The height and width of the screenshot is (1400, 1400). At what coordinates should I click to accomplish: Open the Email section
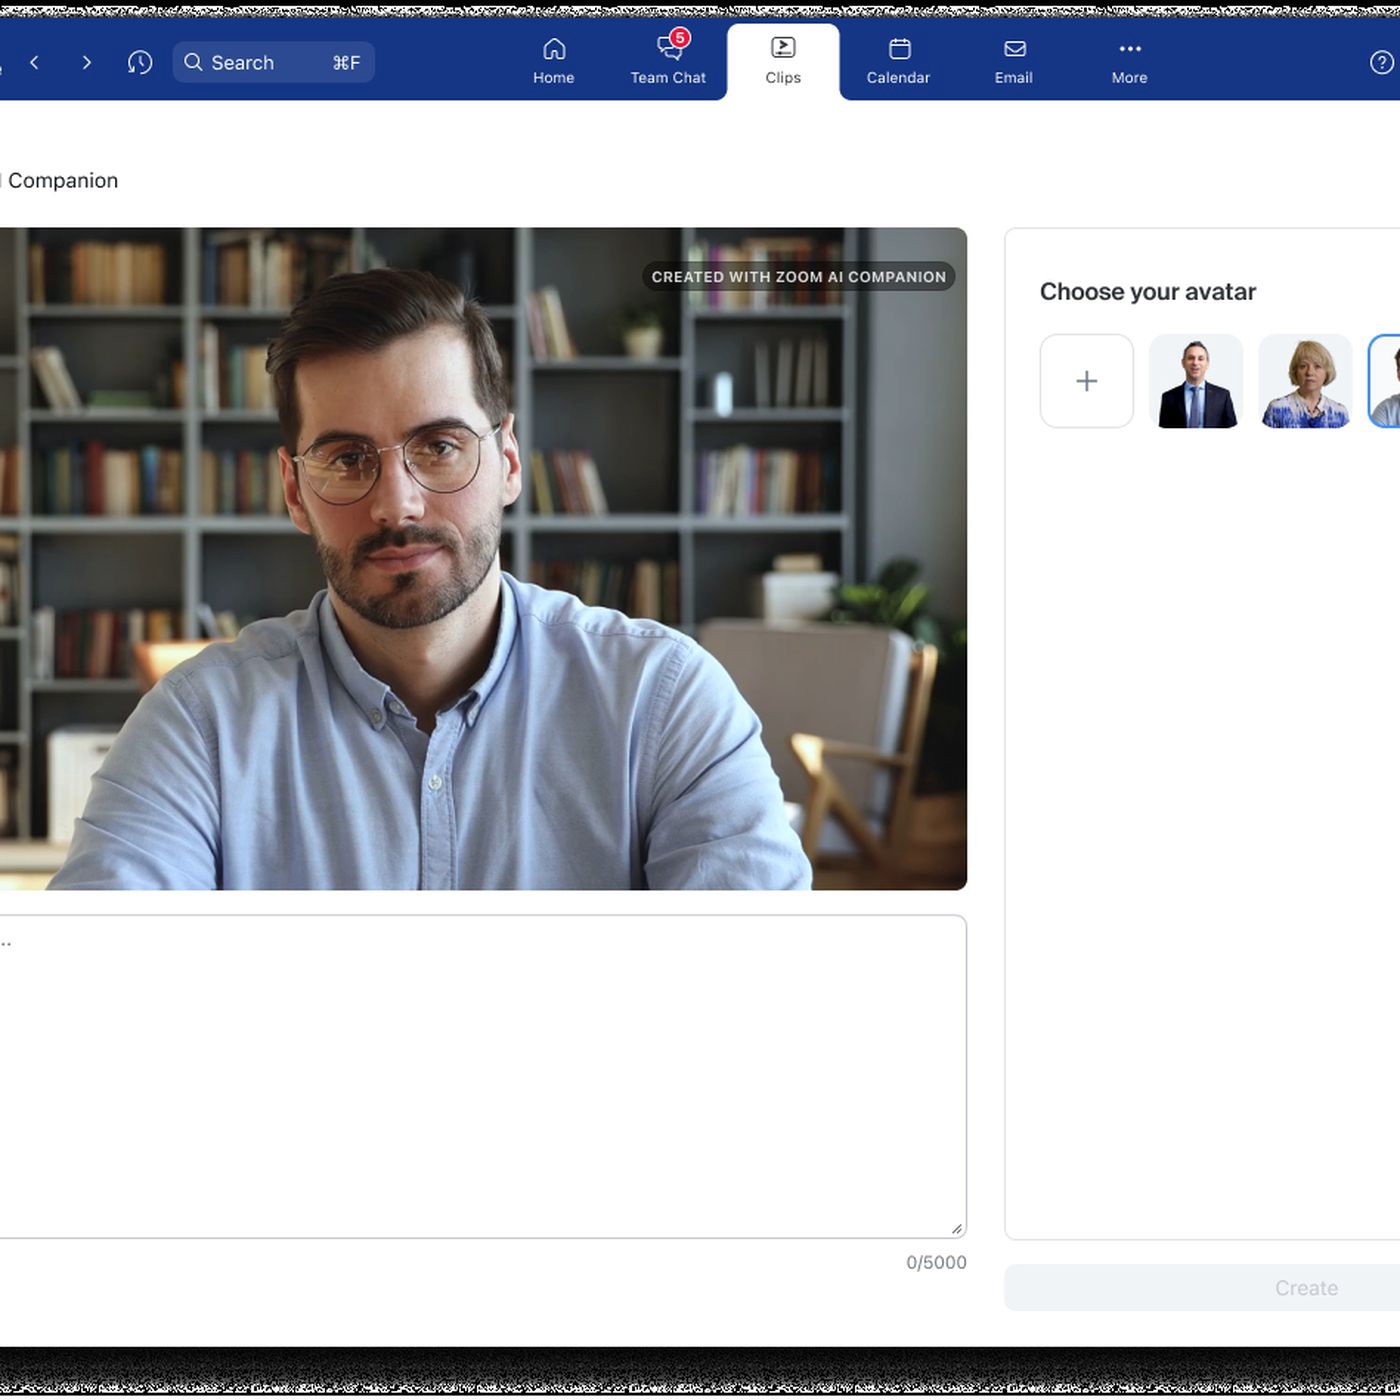click(x=1013, y=60)
